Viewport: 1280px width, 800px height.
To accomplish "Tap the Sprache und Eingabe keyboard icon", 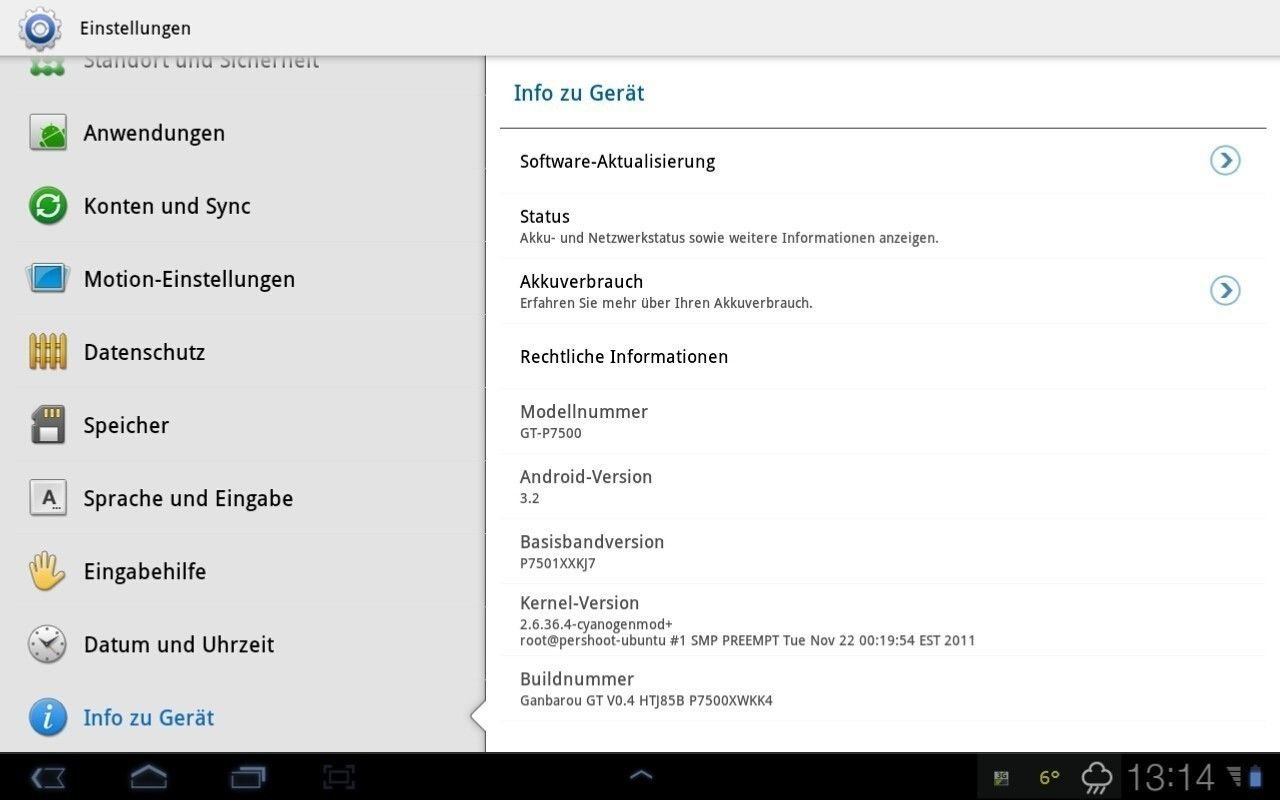I will (48, 498).
